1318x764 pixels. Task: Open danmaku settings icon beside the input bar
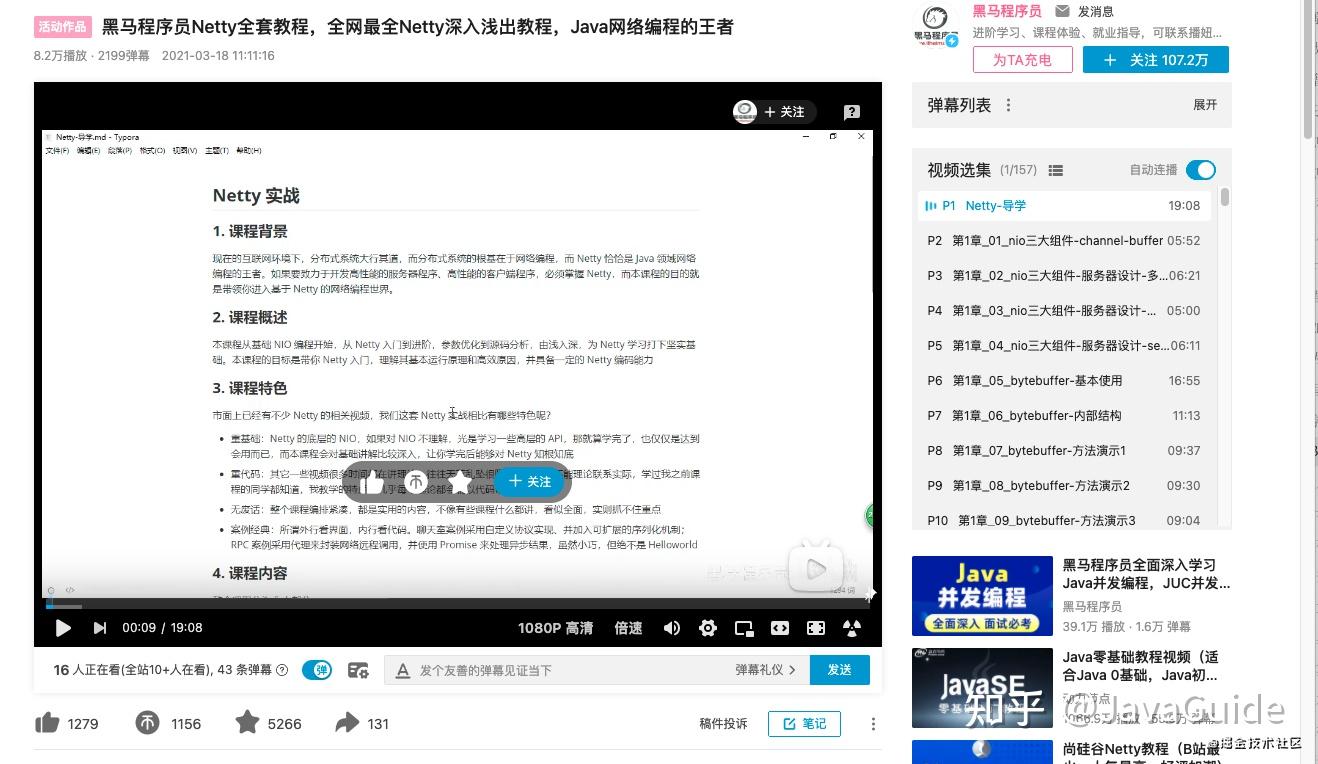358,670
